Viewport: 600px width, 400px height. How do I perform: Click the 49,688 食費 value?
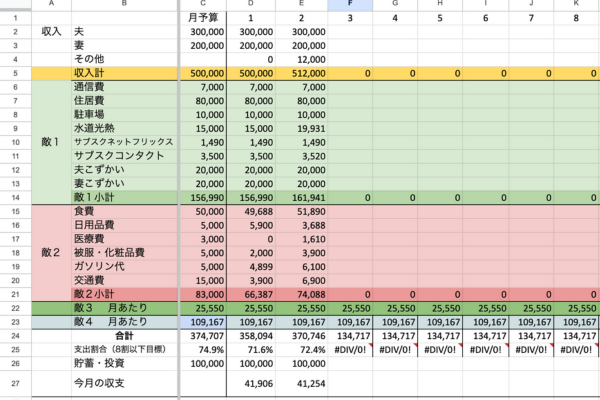pyautogui.click(x=251, y=211)
